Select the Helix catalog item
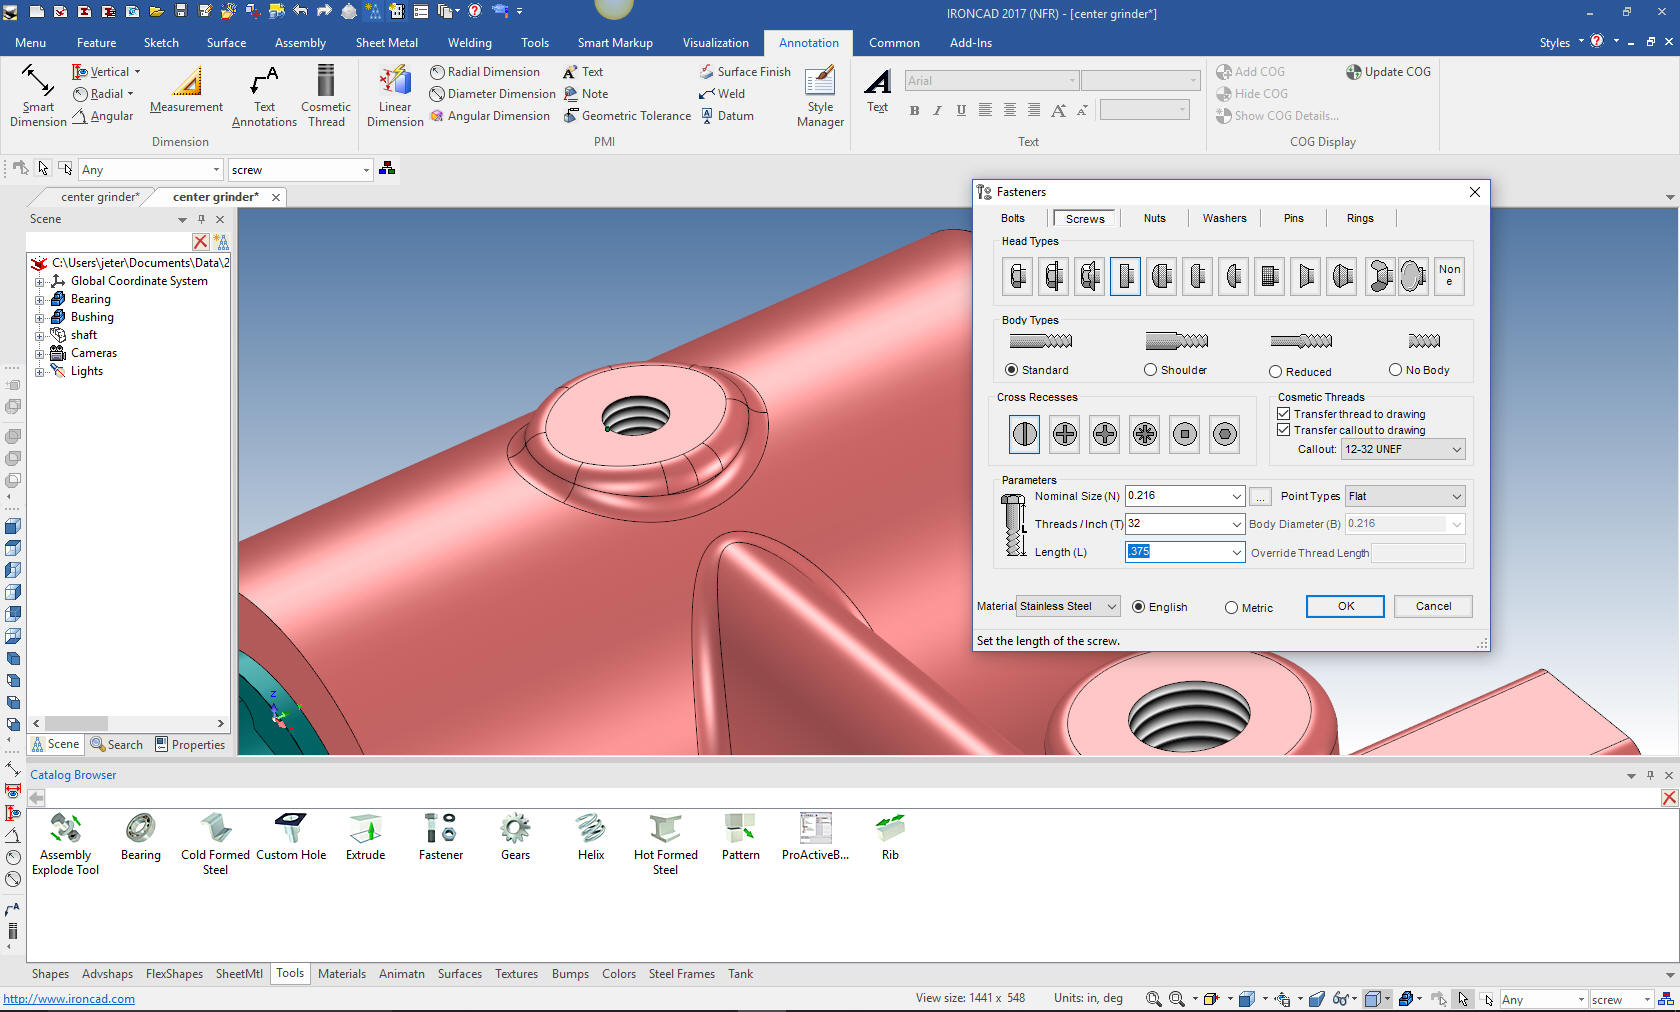 591,836
